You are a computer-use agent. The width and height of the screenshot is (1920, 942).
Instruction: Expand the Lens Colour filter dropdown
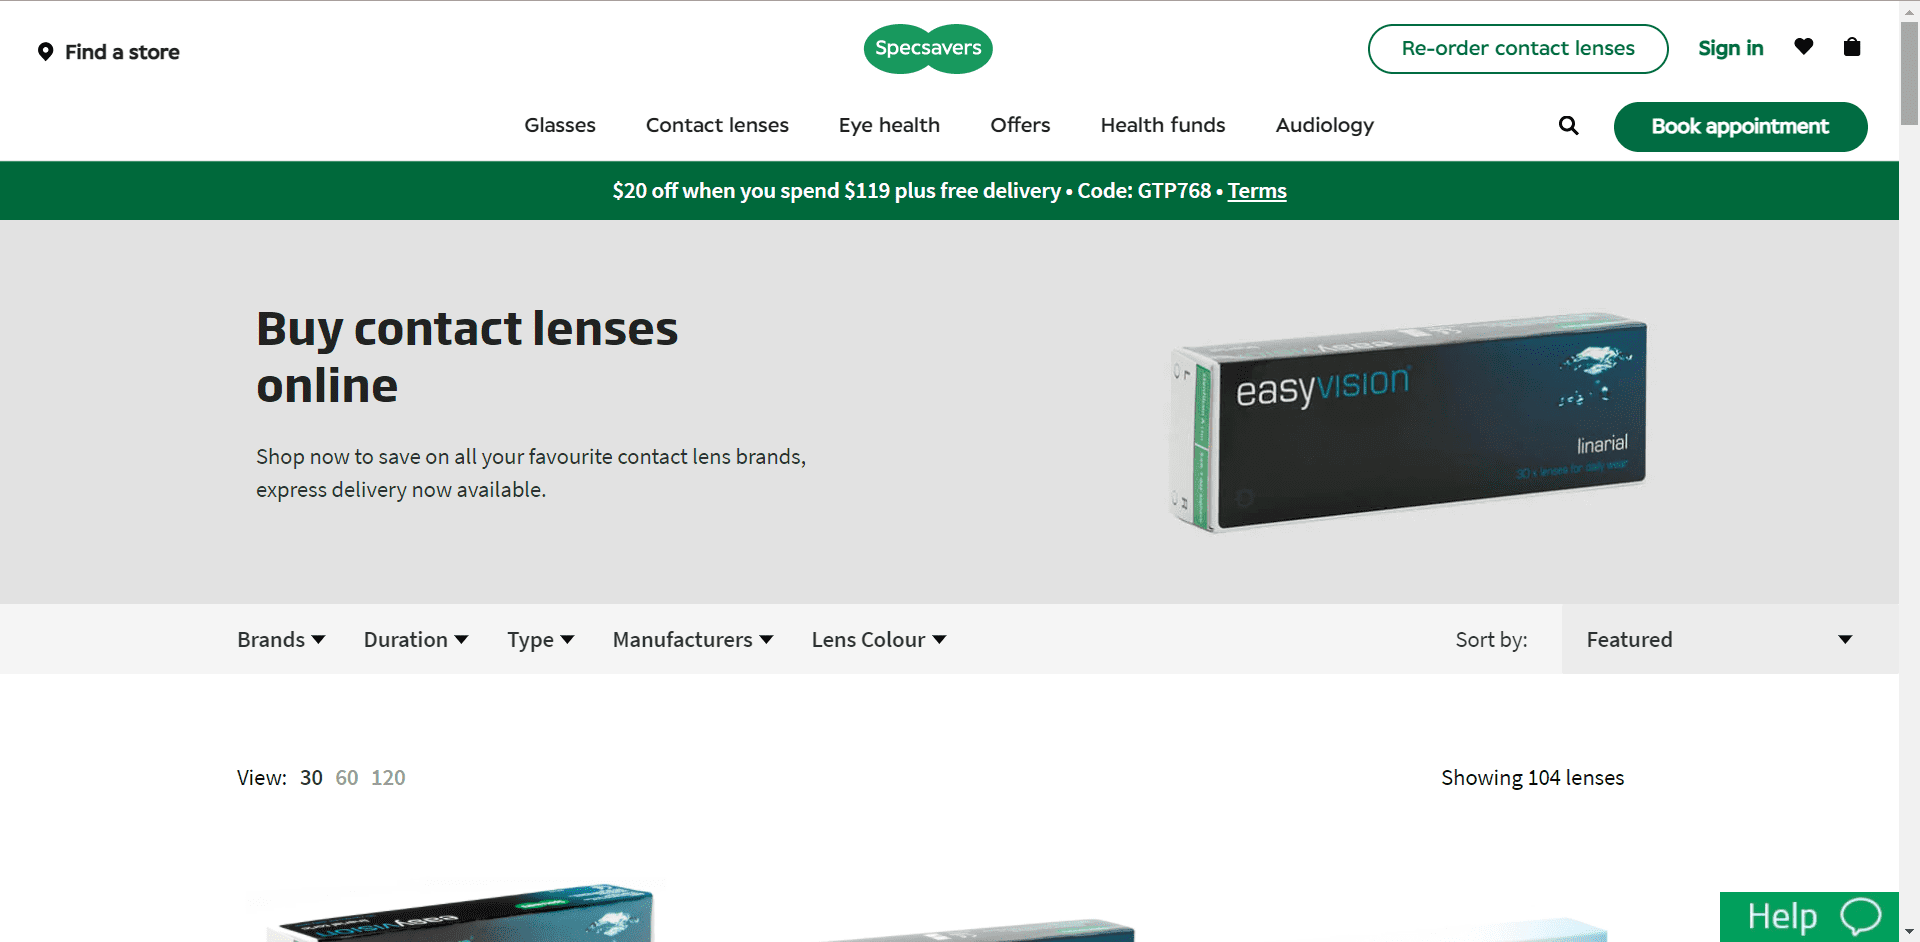(879, 640)
